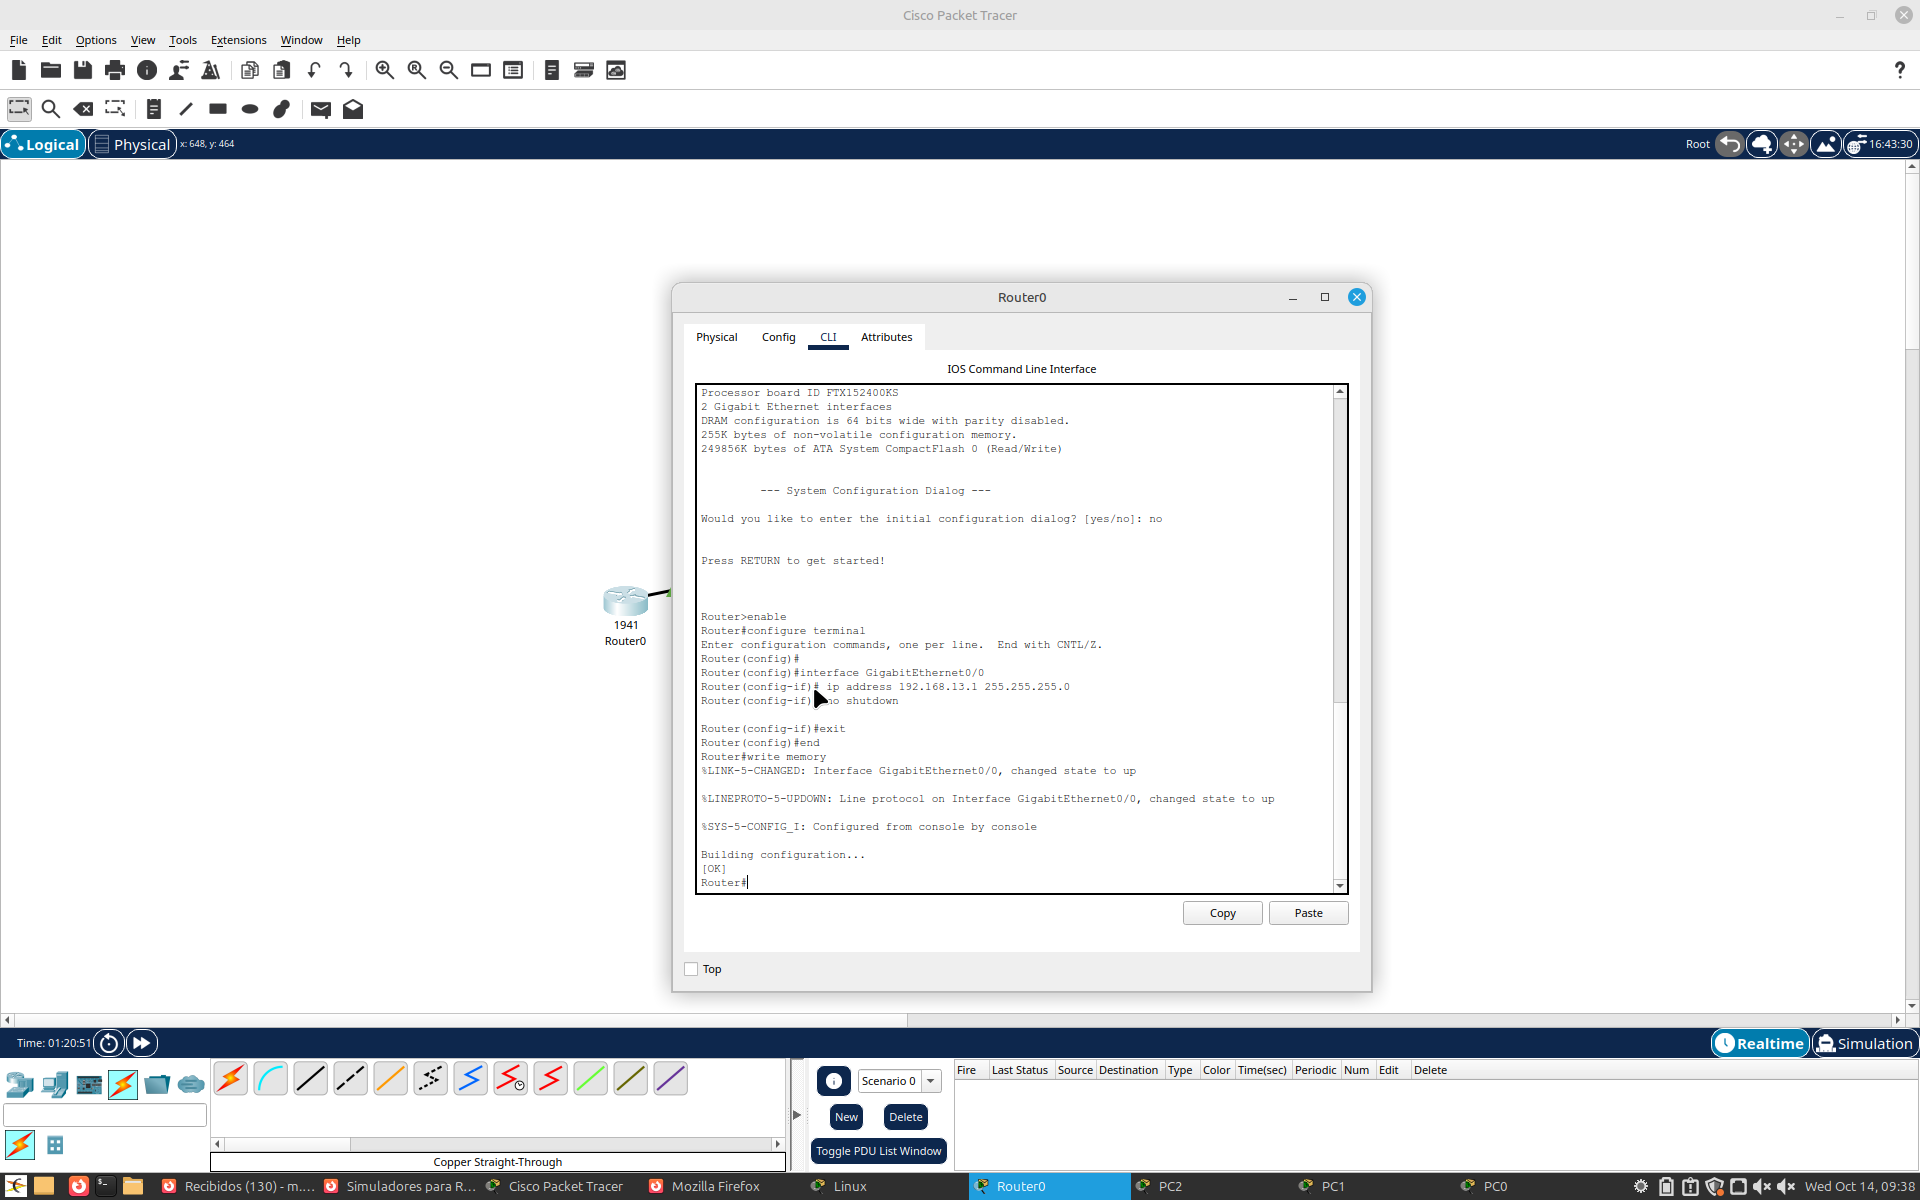Select the Place Note tool

pos(153,109)
